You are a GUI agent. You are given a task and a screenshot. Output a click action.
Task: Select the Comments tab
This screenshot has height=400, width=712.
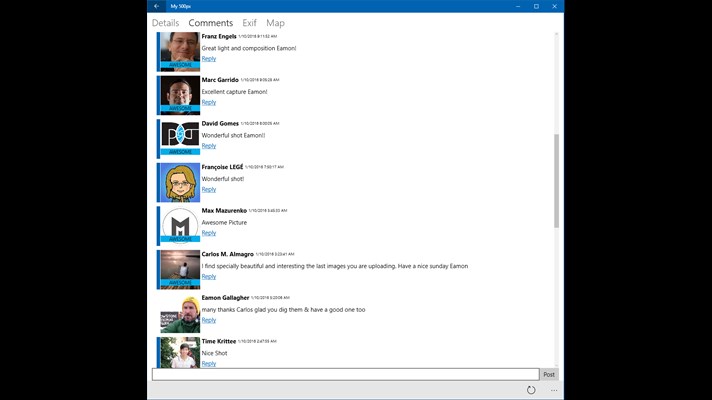[211, 23]
